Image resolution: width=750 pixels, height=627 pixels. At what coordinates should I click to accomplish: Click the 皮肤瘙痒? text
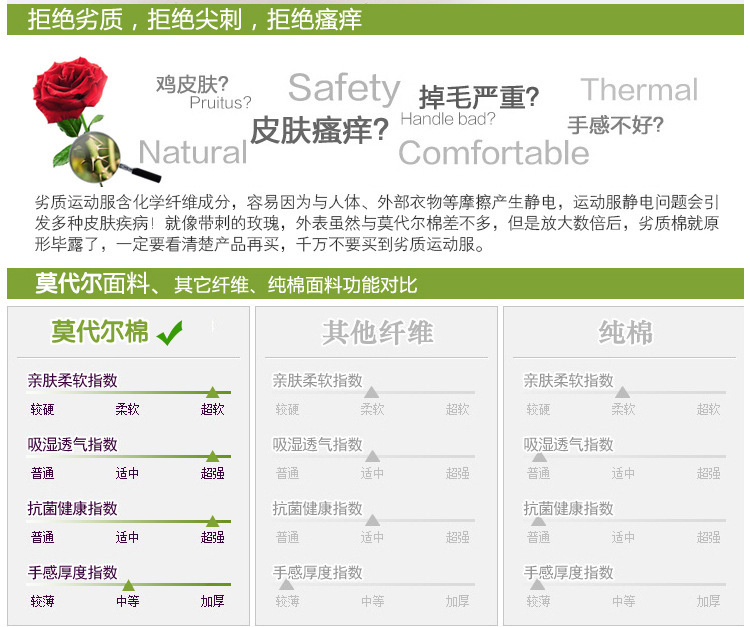click(319, 131)
